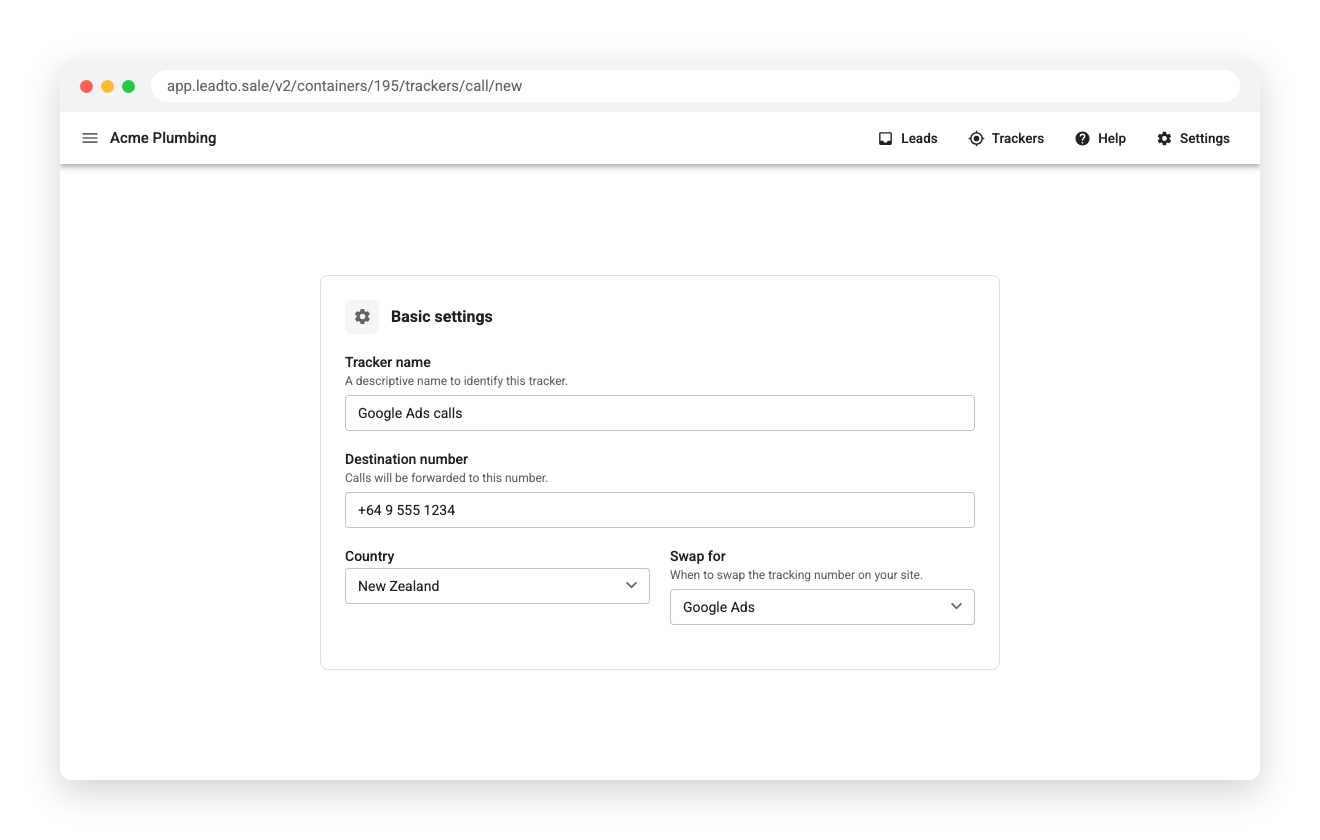Open the Country dropdown showing New Zealand
Image resolution: width=1320 pixels, height=840 pixels.
(497, 586)
